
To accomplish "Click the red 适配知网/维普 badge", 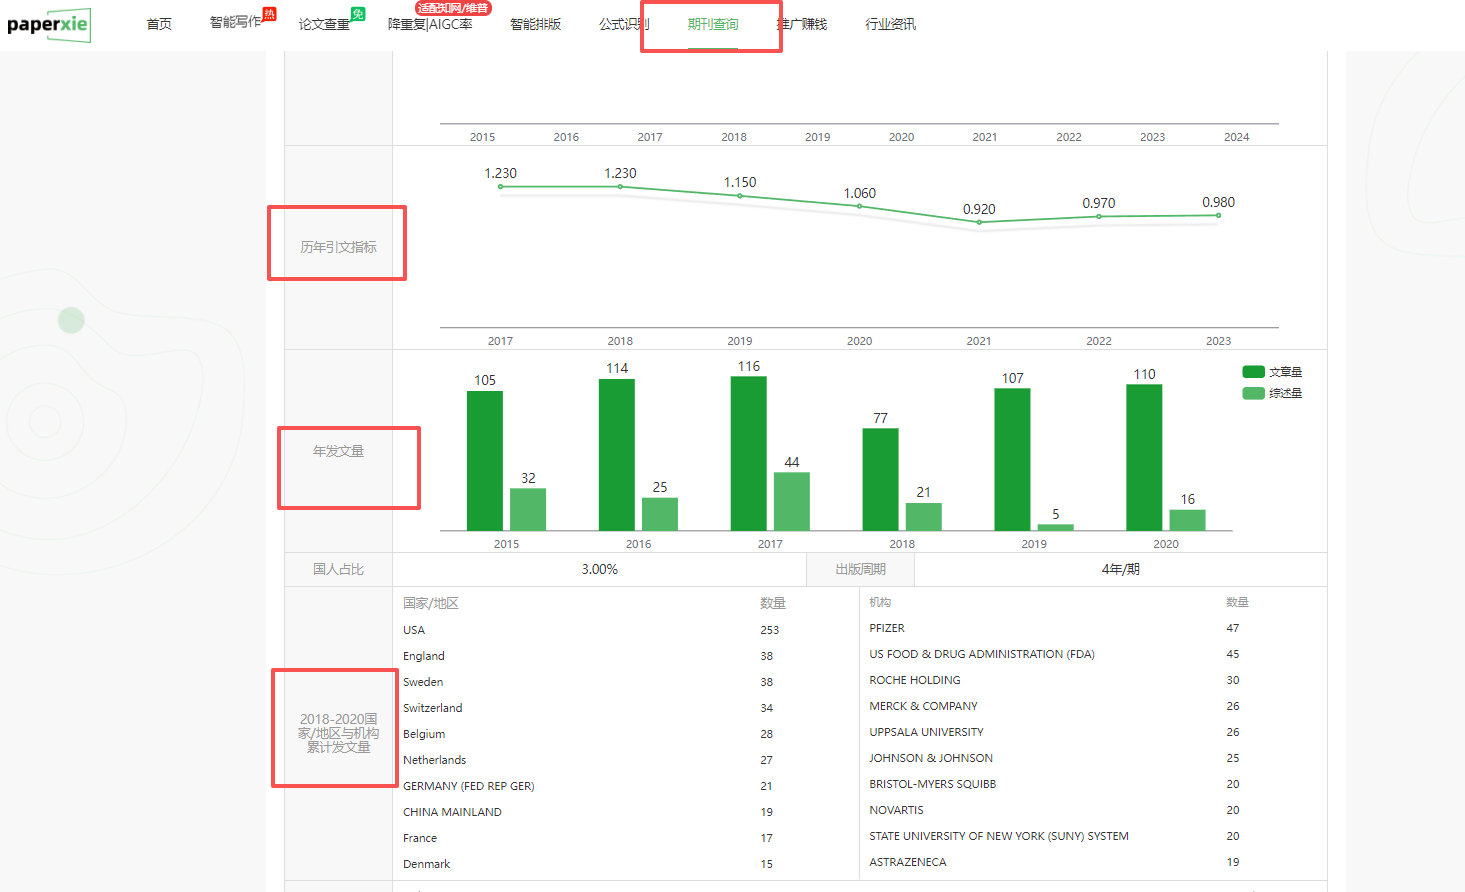I will [453, 8].
